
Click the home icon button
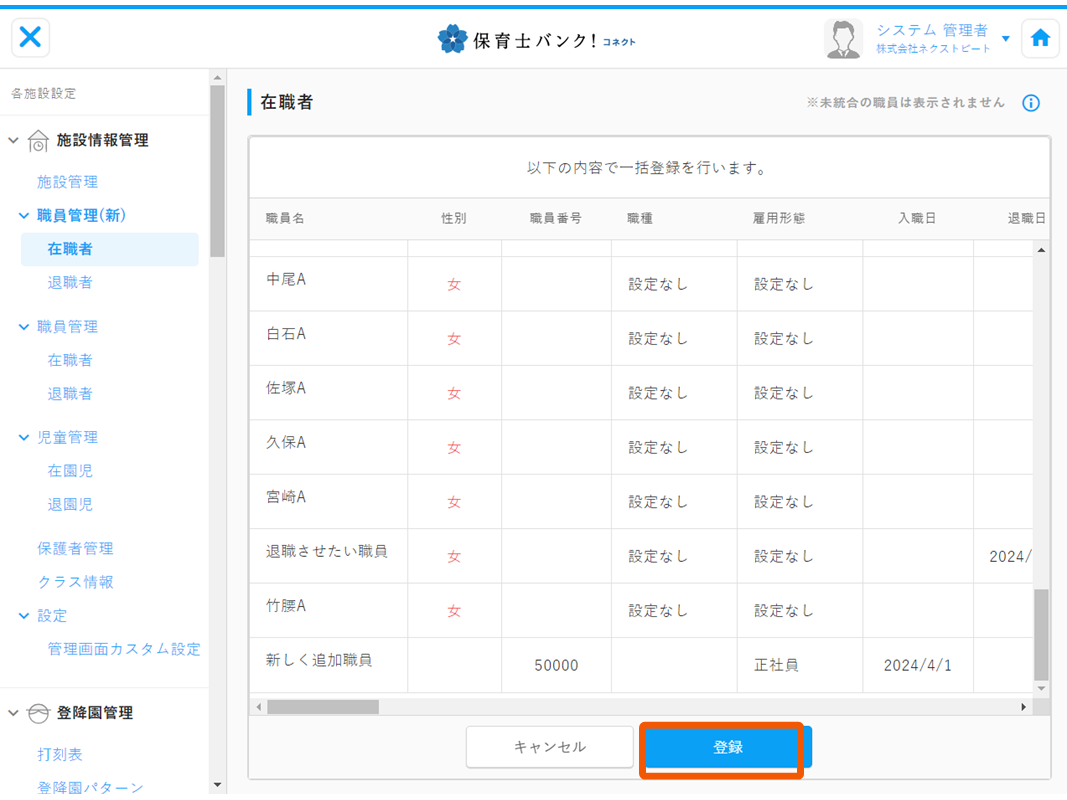click(x=1040, y=38)
